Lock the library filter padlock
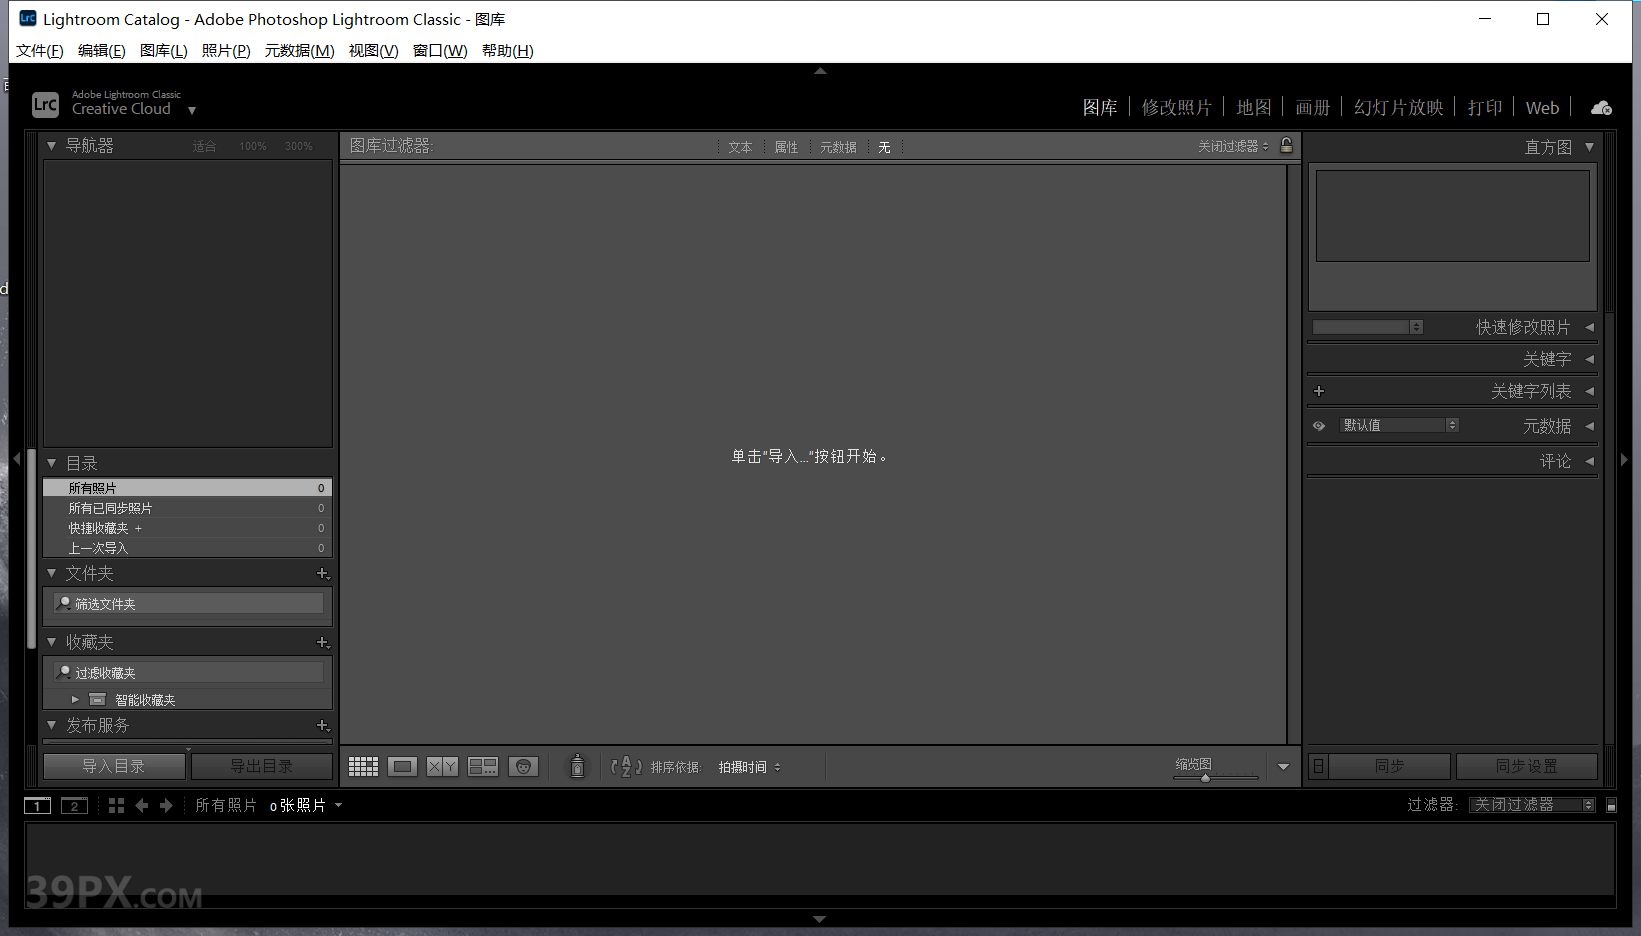The height and width of the screenshot is (936, 1641). [x=1287, y=146]
